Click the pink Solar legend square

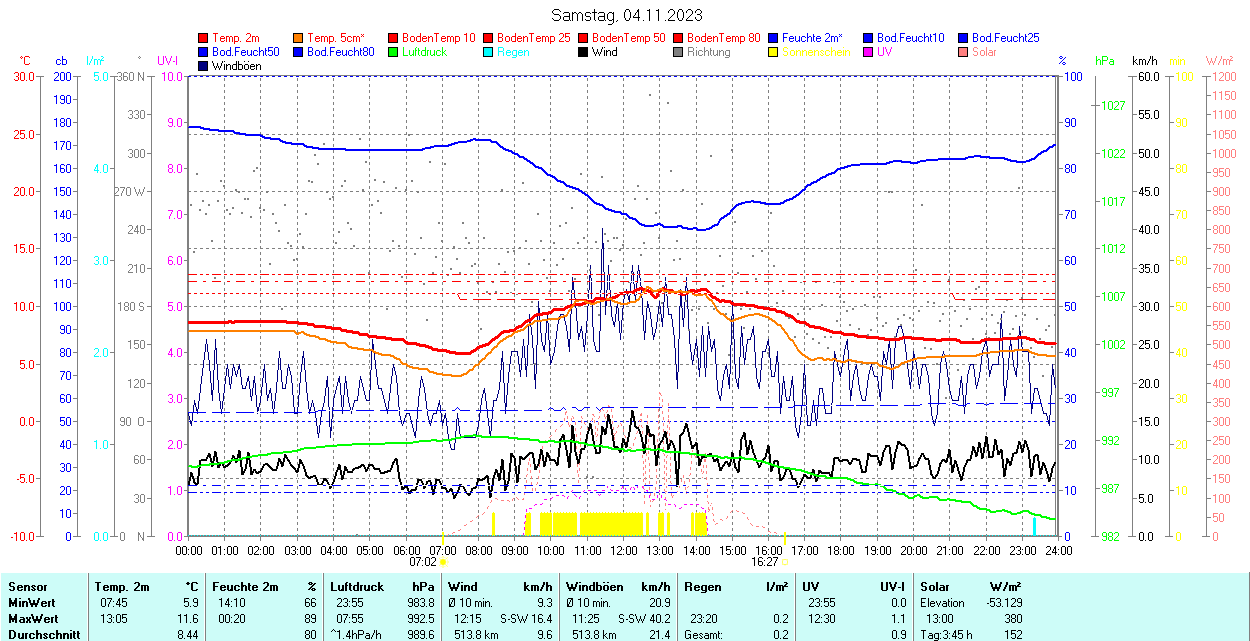(x=964, y=52)
